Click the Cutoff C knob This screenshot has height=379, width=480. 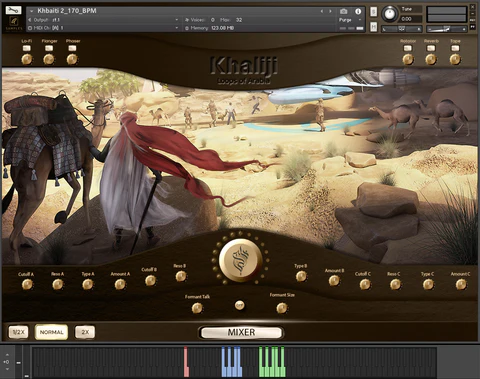click(x=365, y=284)
